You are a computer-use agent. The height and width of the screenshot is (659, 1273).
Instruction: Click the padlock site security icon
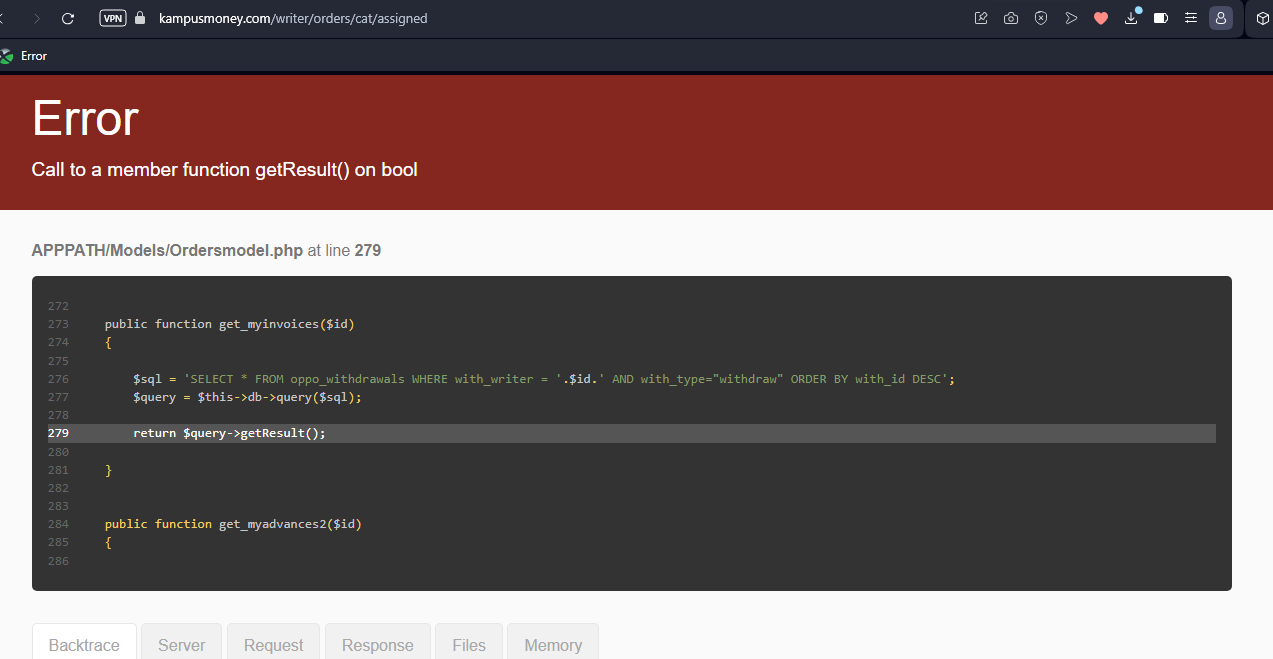[x=139, y=18]
